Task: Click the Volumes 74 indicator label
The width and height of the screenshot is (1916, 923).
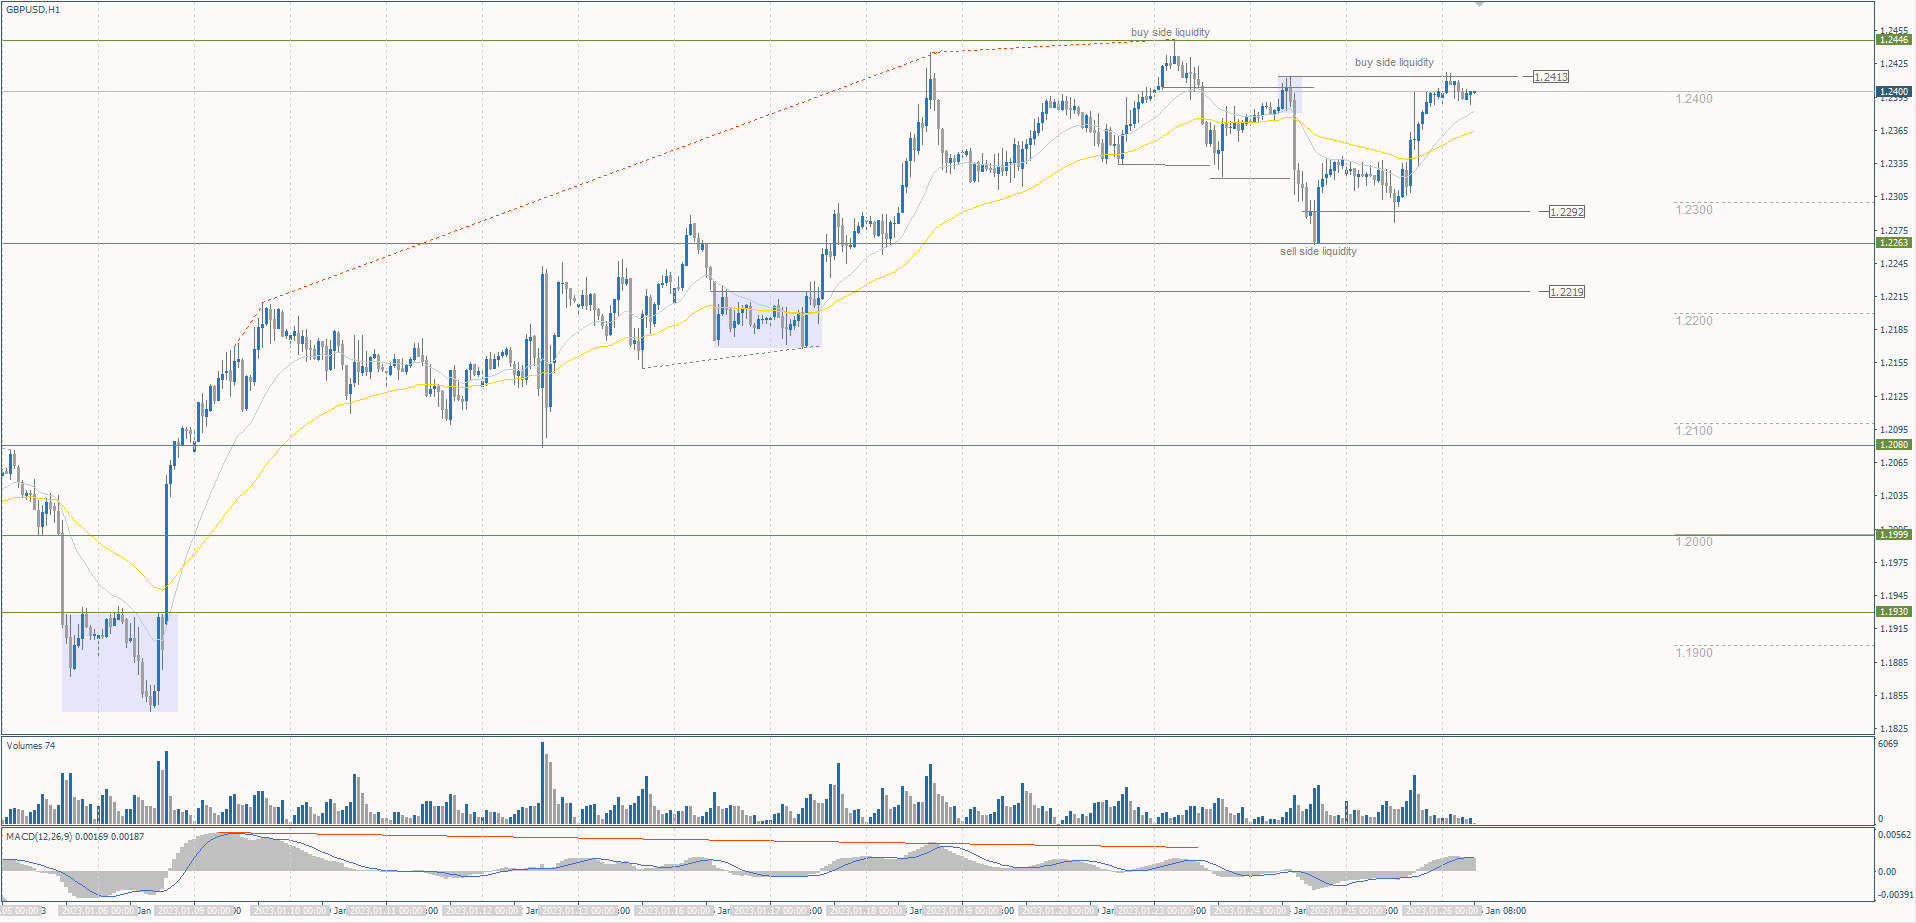Action: (x=31, y=746)
